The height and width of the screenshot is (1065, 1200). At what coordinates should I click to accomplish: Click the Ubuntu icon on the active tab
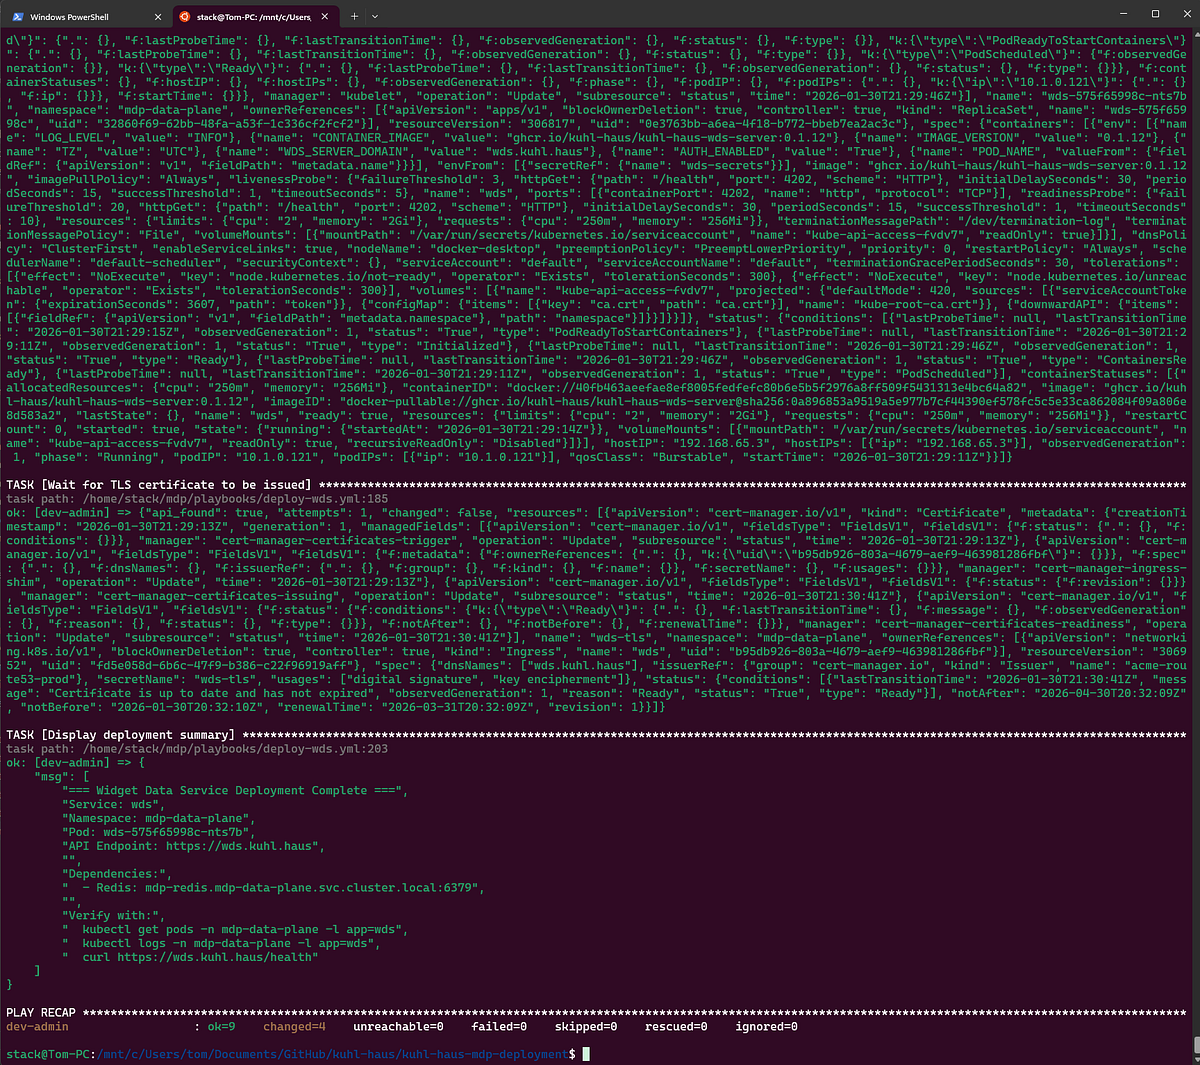[184, 17]
